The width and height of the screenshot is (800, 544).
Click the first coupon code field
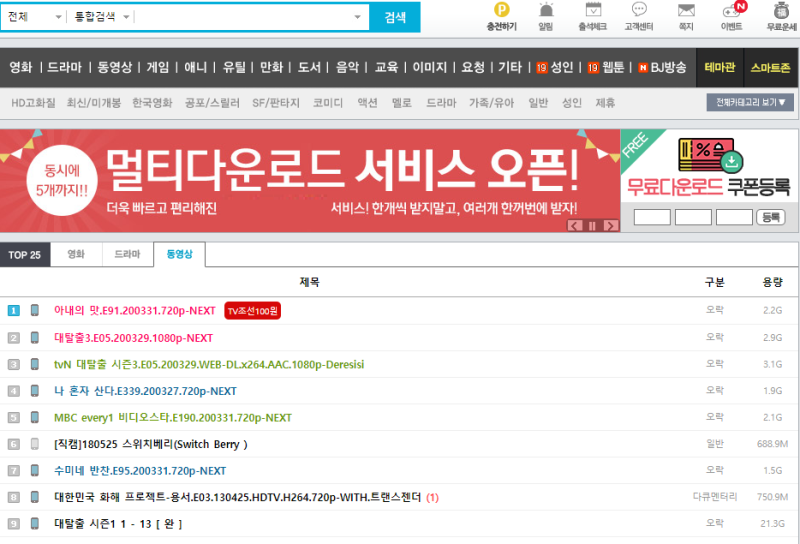coord(652,217)
